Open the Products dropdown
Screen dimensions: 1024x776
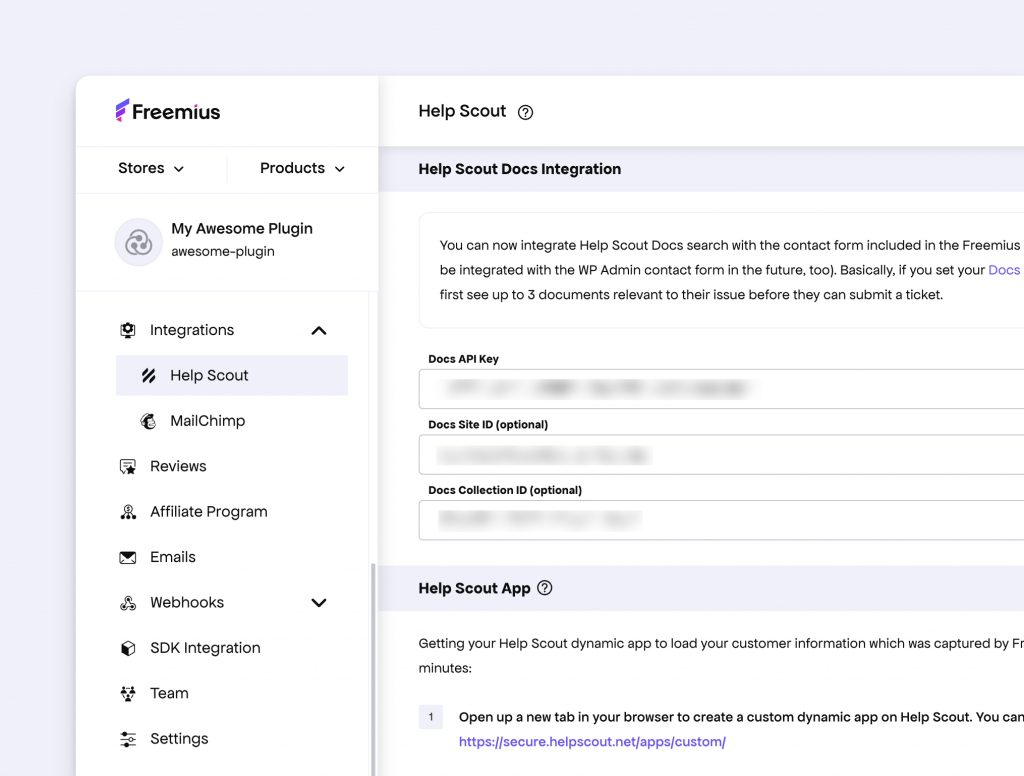tap(302, 169)
